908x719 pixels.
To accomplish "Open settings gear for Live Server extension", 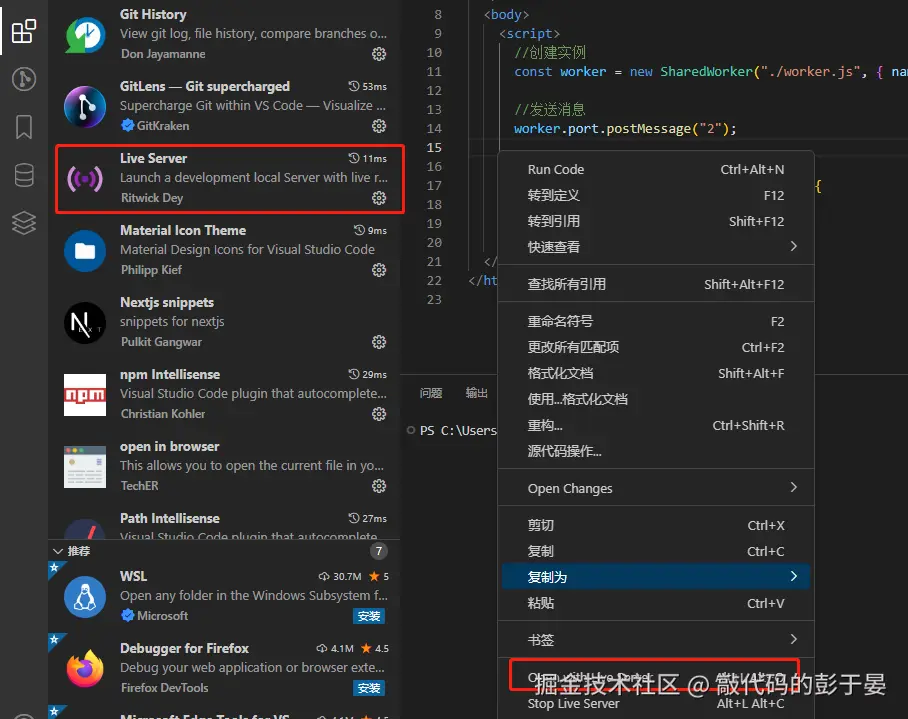I will (379, 198).
